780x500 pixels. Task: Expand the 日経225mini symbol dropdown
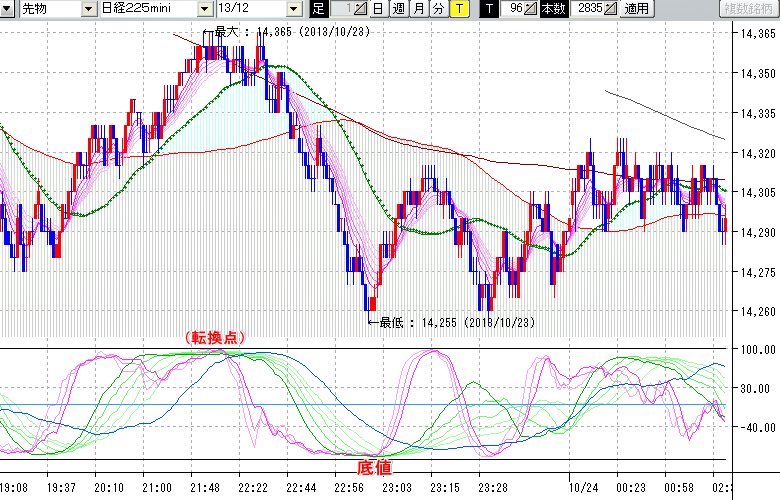pos(204,9)
